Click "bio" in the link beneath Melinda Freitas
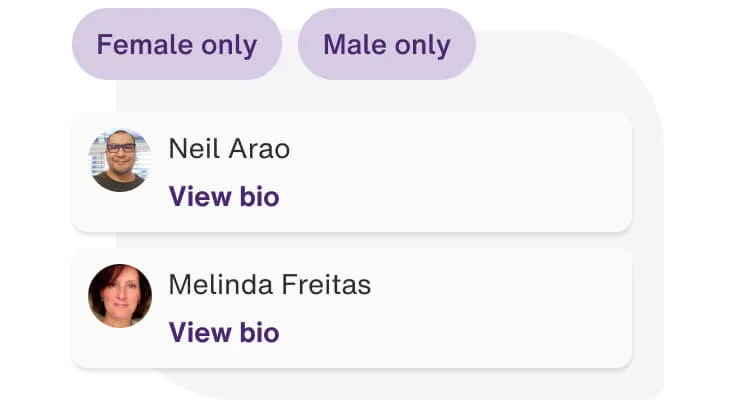 [x=258, y=332]
